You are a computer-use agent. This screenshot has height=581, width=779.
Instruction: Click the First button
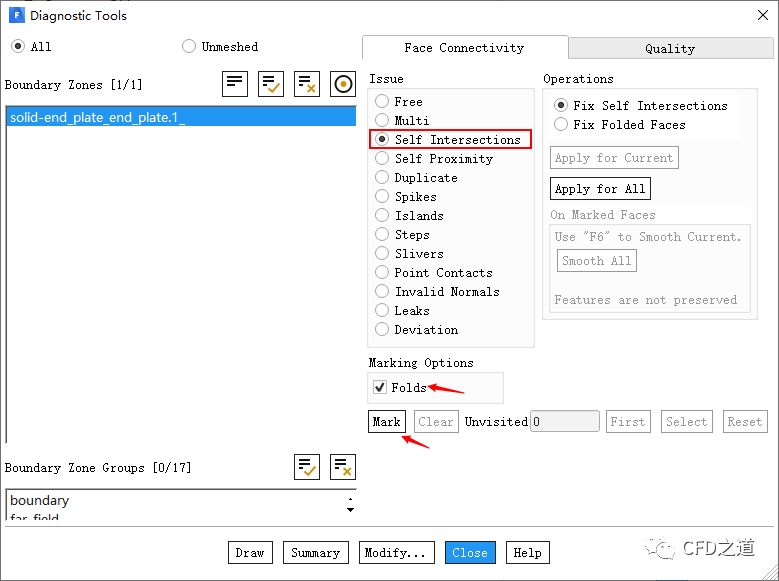pos(628,421)
